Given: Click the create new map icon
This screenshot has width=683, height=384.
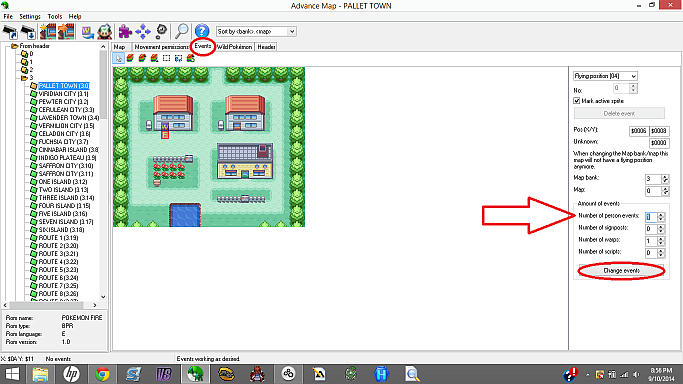Looking at the screenshot, I should (47, 31).
